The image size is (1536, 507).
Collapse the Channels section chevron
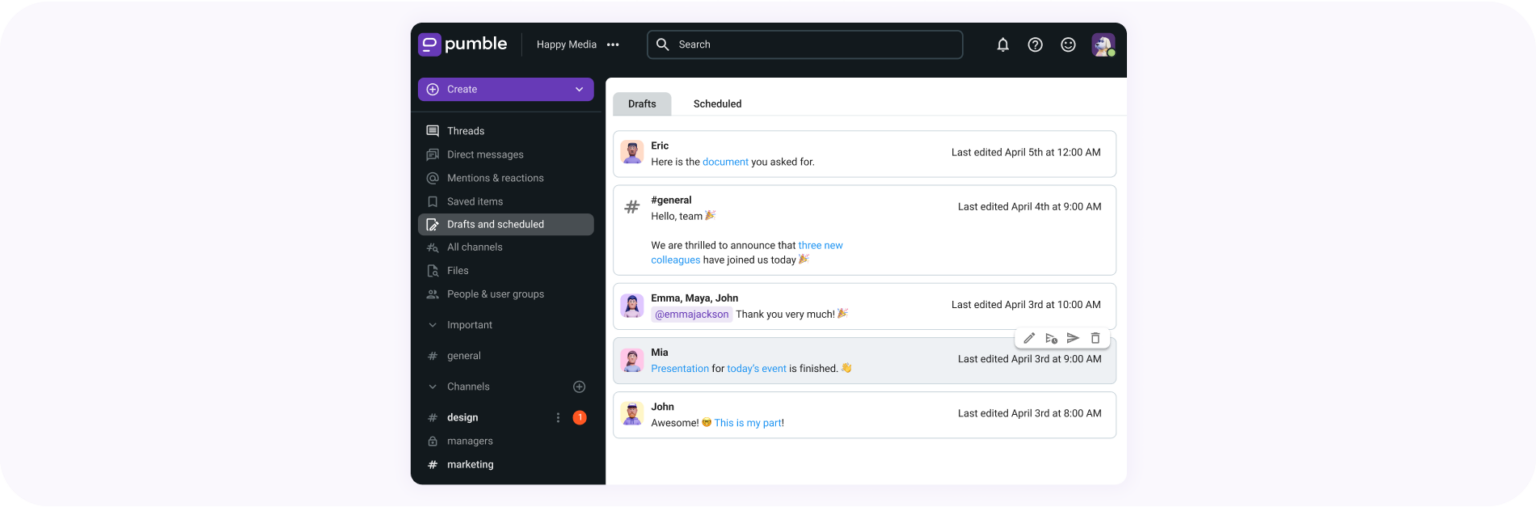(433, 387)
